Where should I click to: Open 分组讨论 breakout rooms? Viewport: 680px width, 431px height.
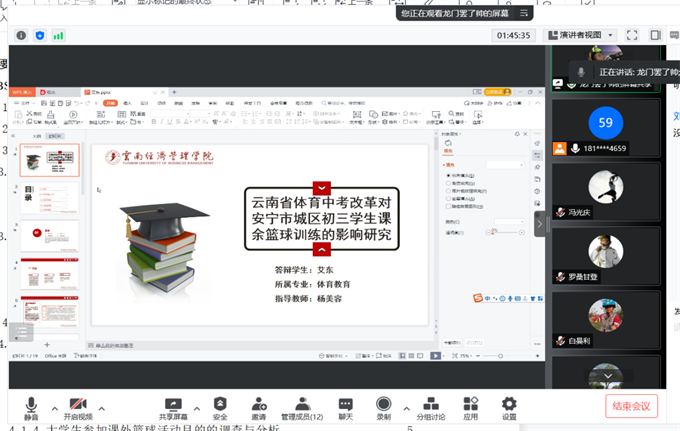(x=433, y=406)
